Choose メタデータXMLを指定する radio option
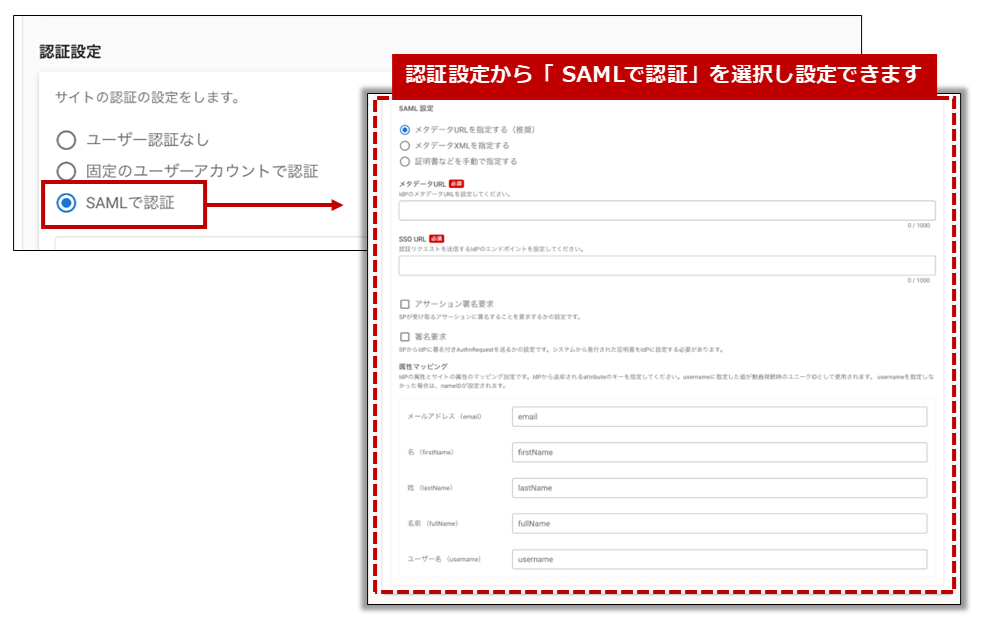983x620 pixels. coord(405,145)
